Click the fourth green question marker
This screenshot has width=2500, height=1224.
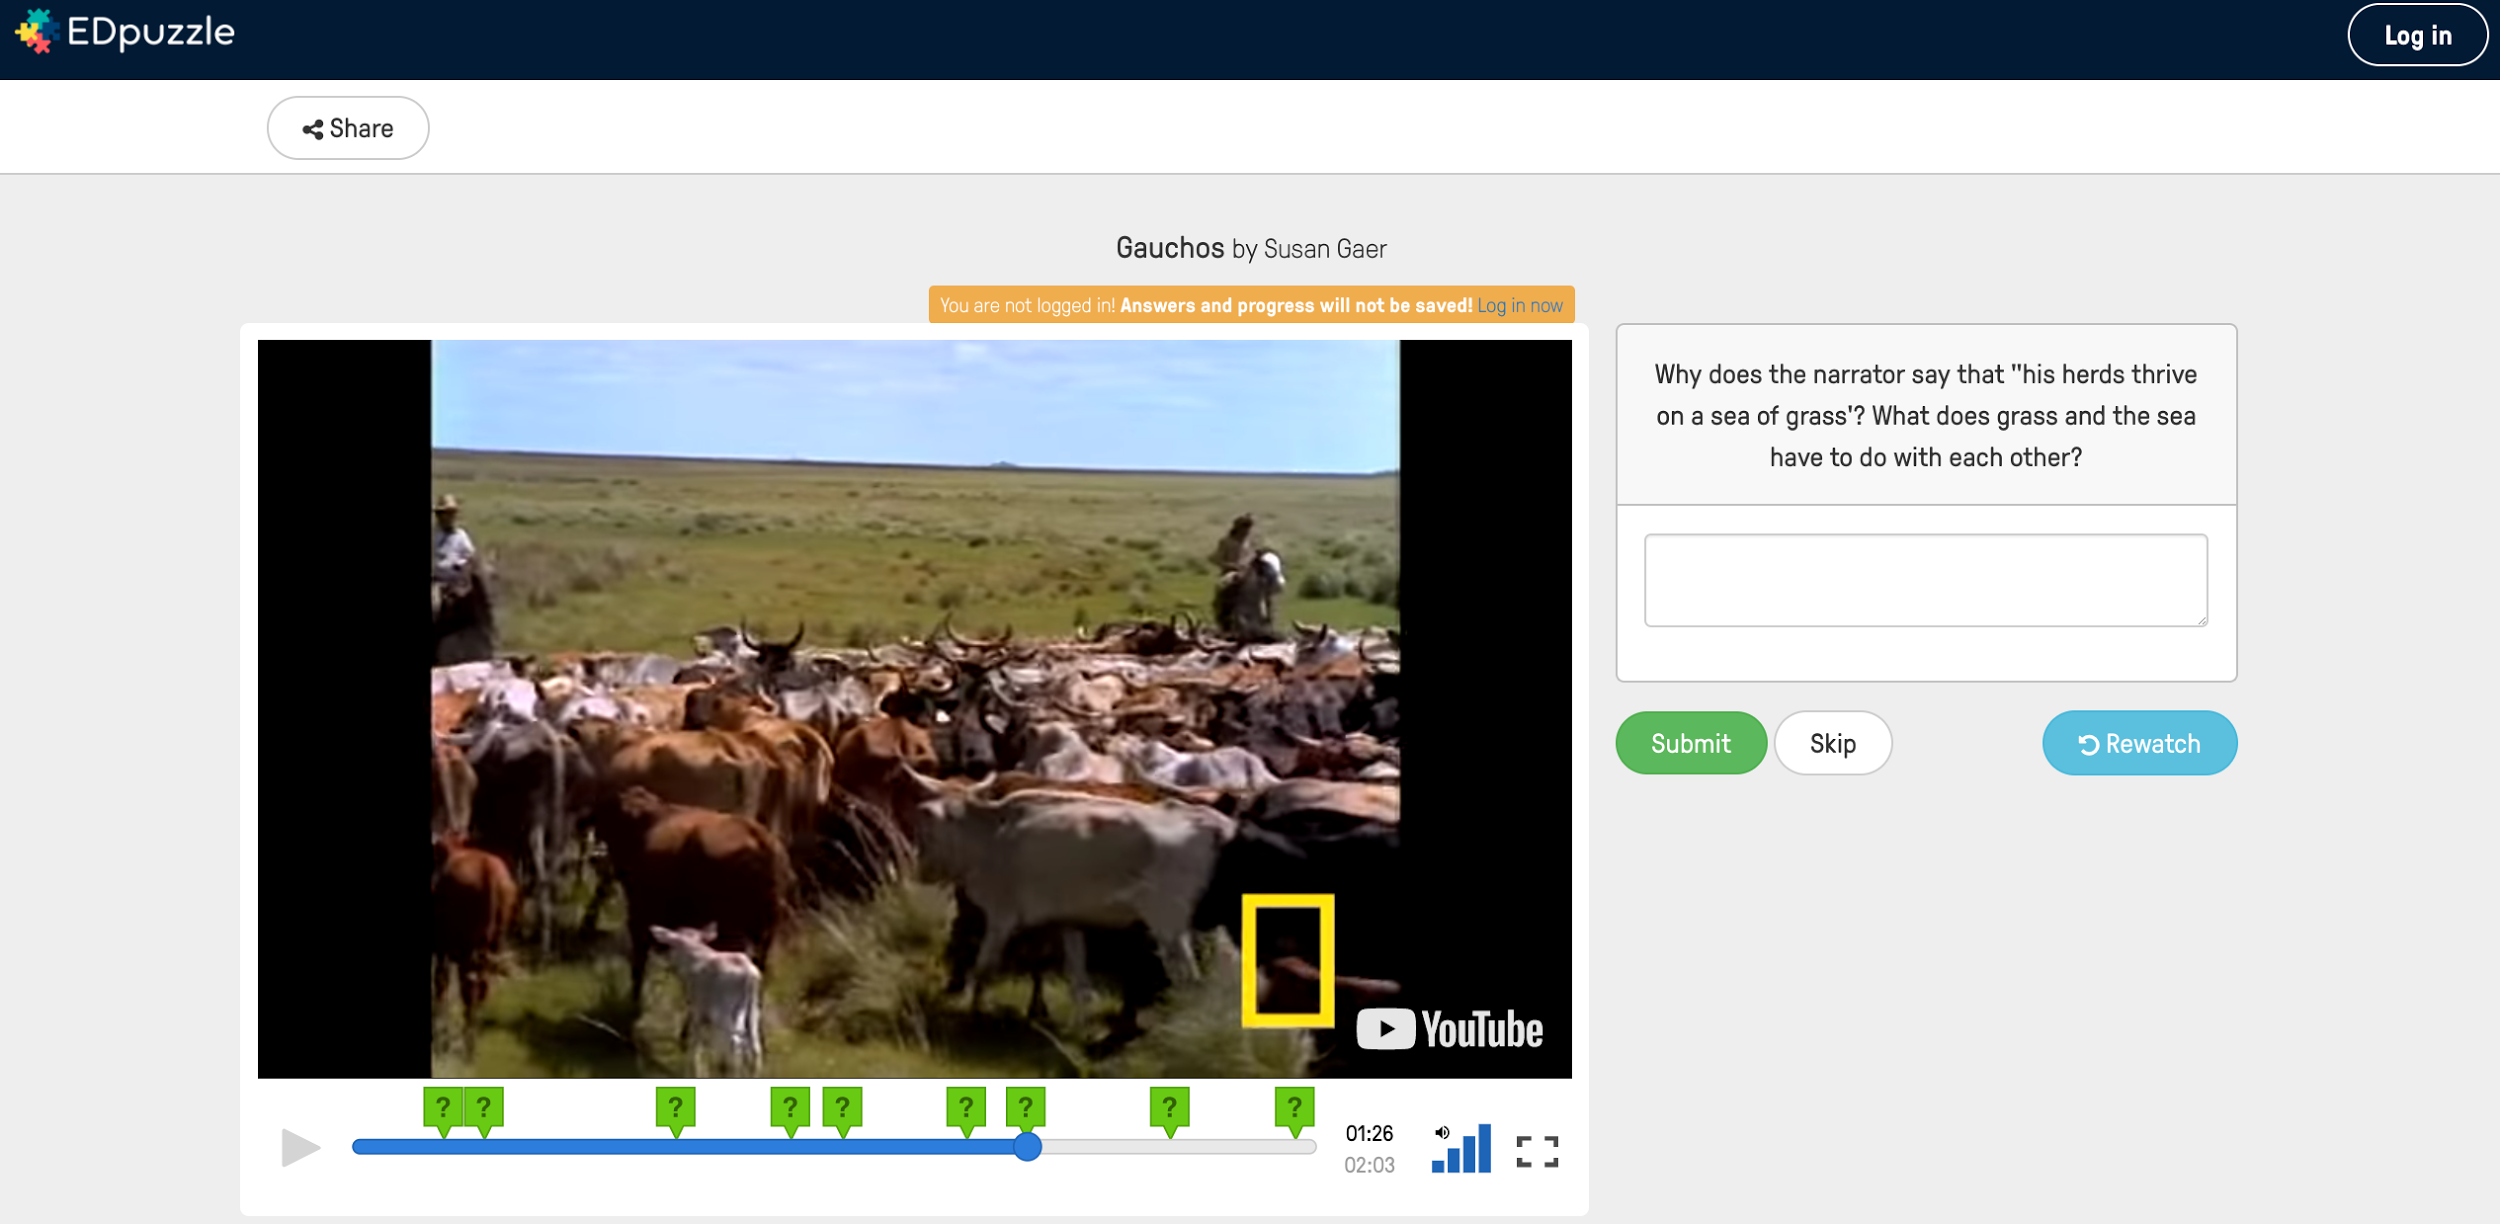pos(790,1108)
